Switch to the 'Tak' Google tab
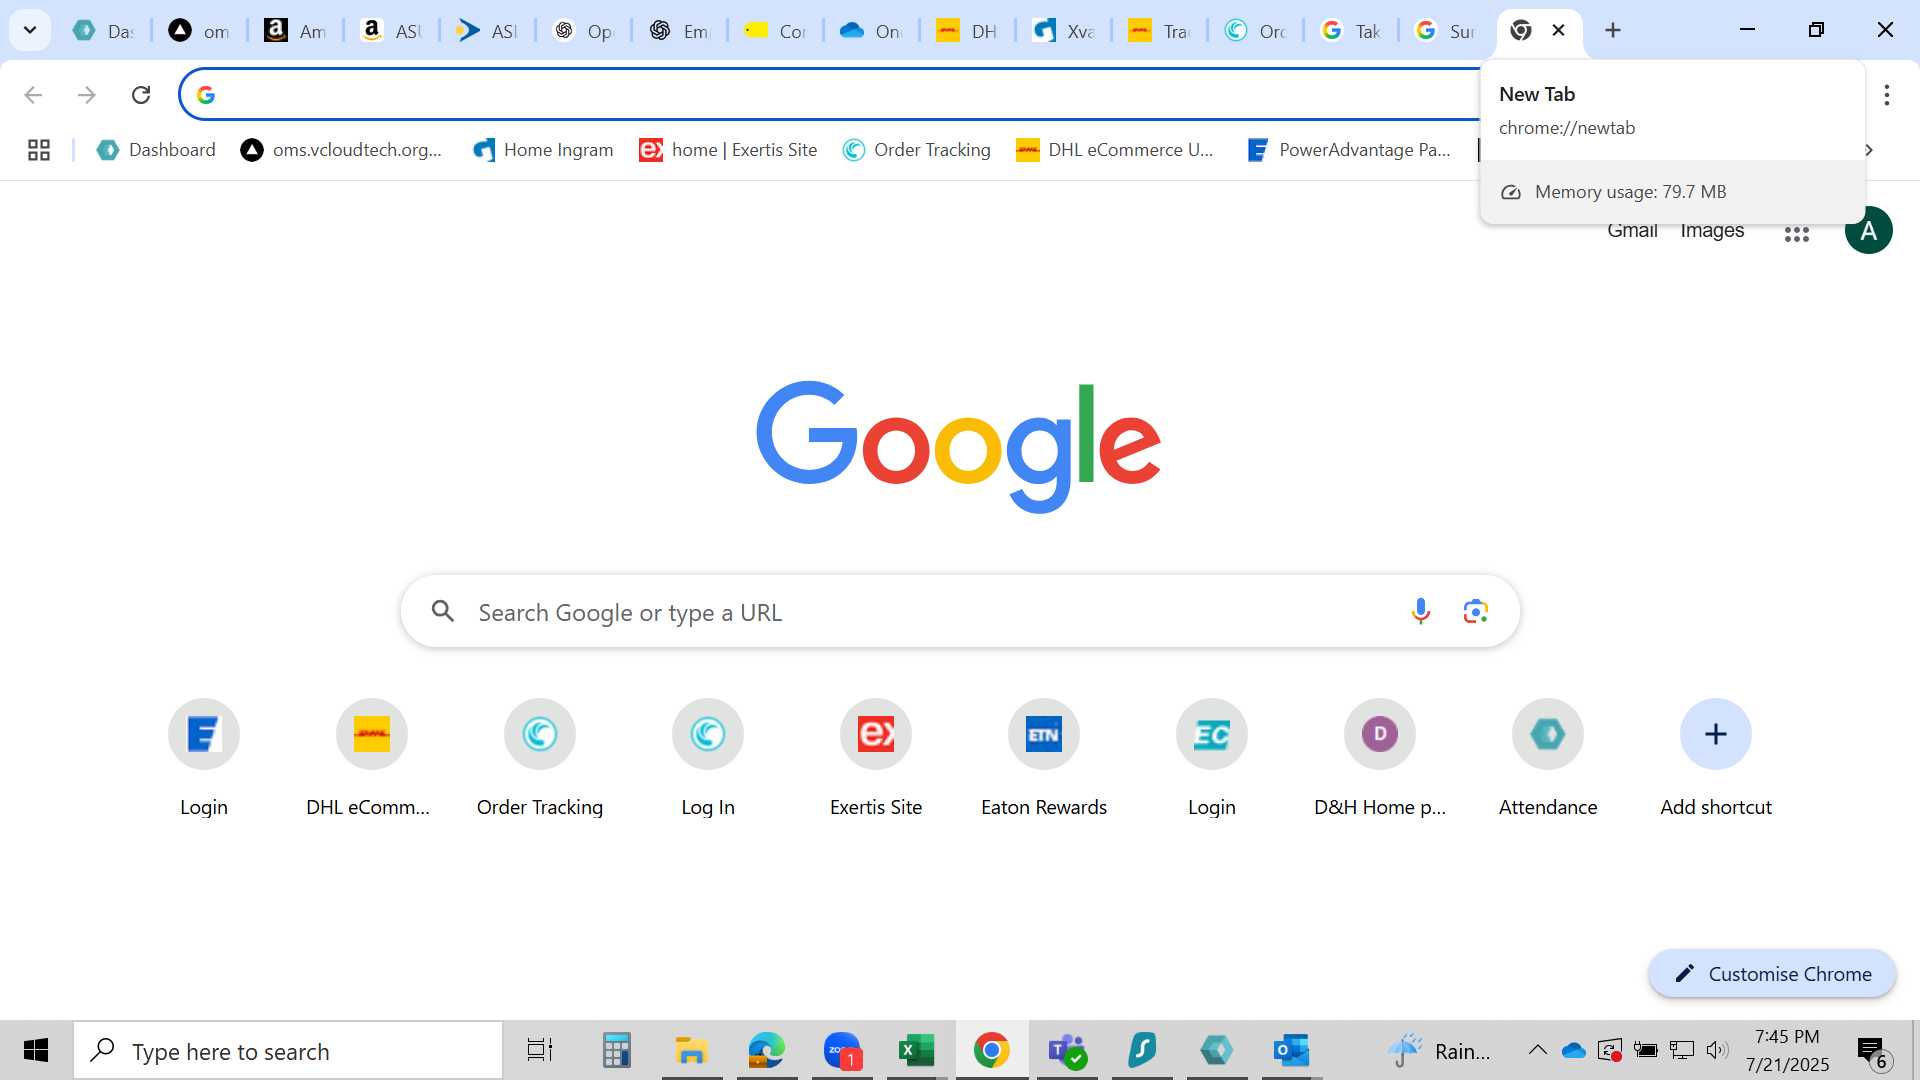Screen dimensions: 1920x1080 1351,31
